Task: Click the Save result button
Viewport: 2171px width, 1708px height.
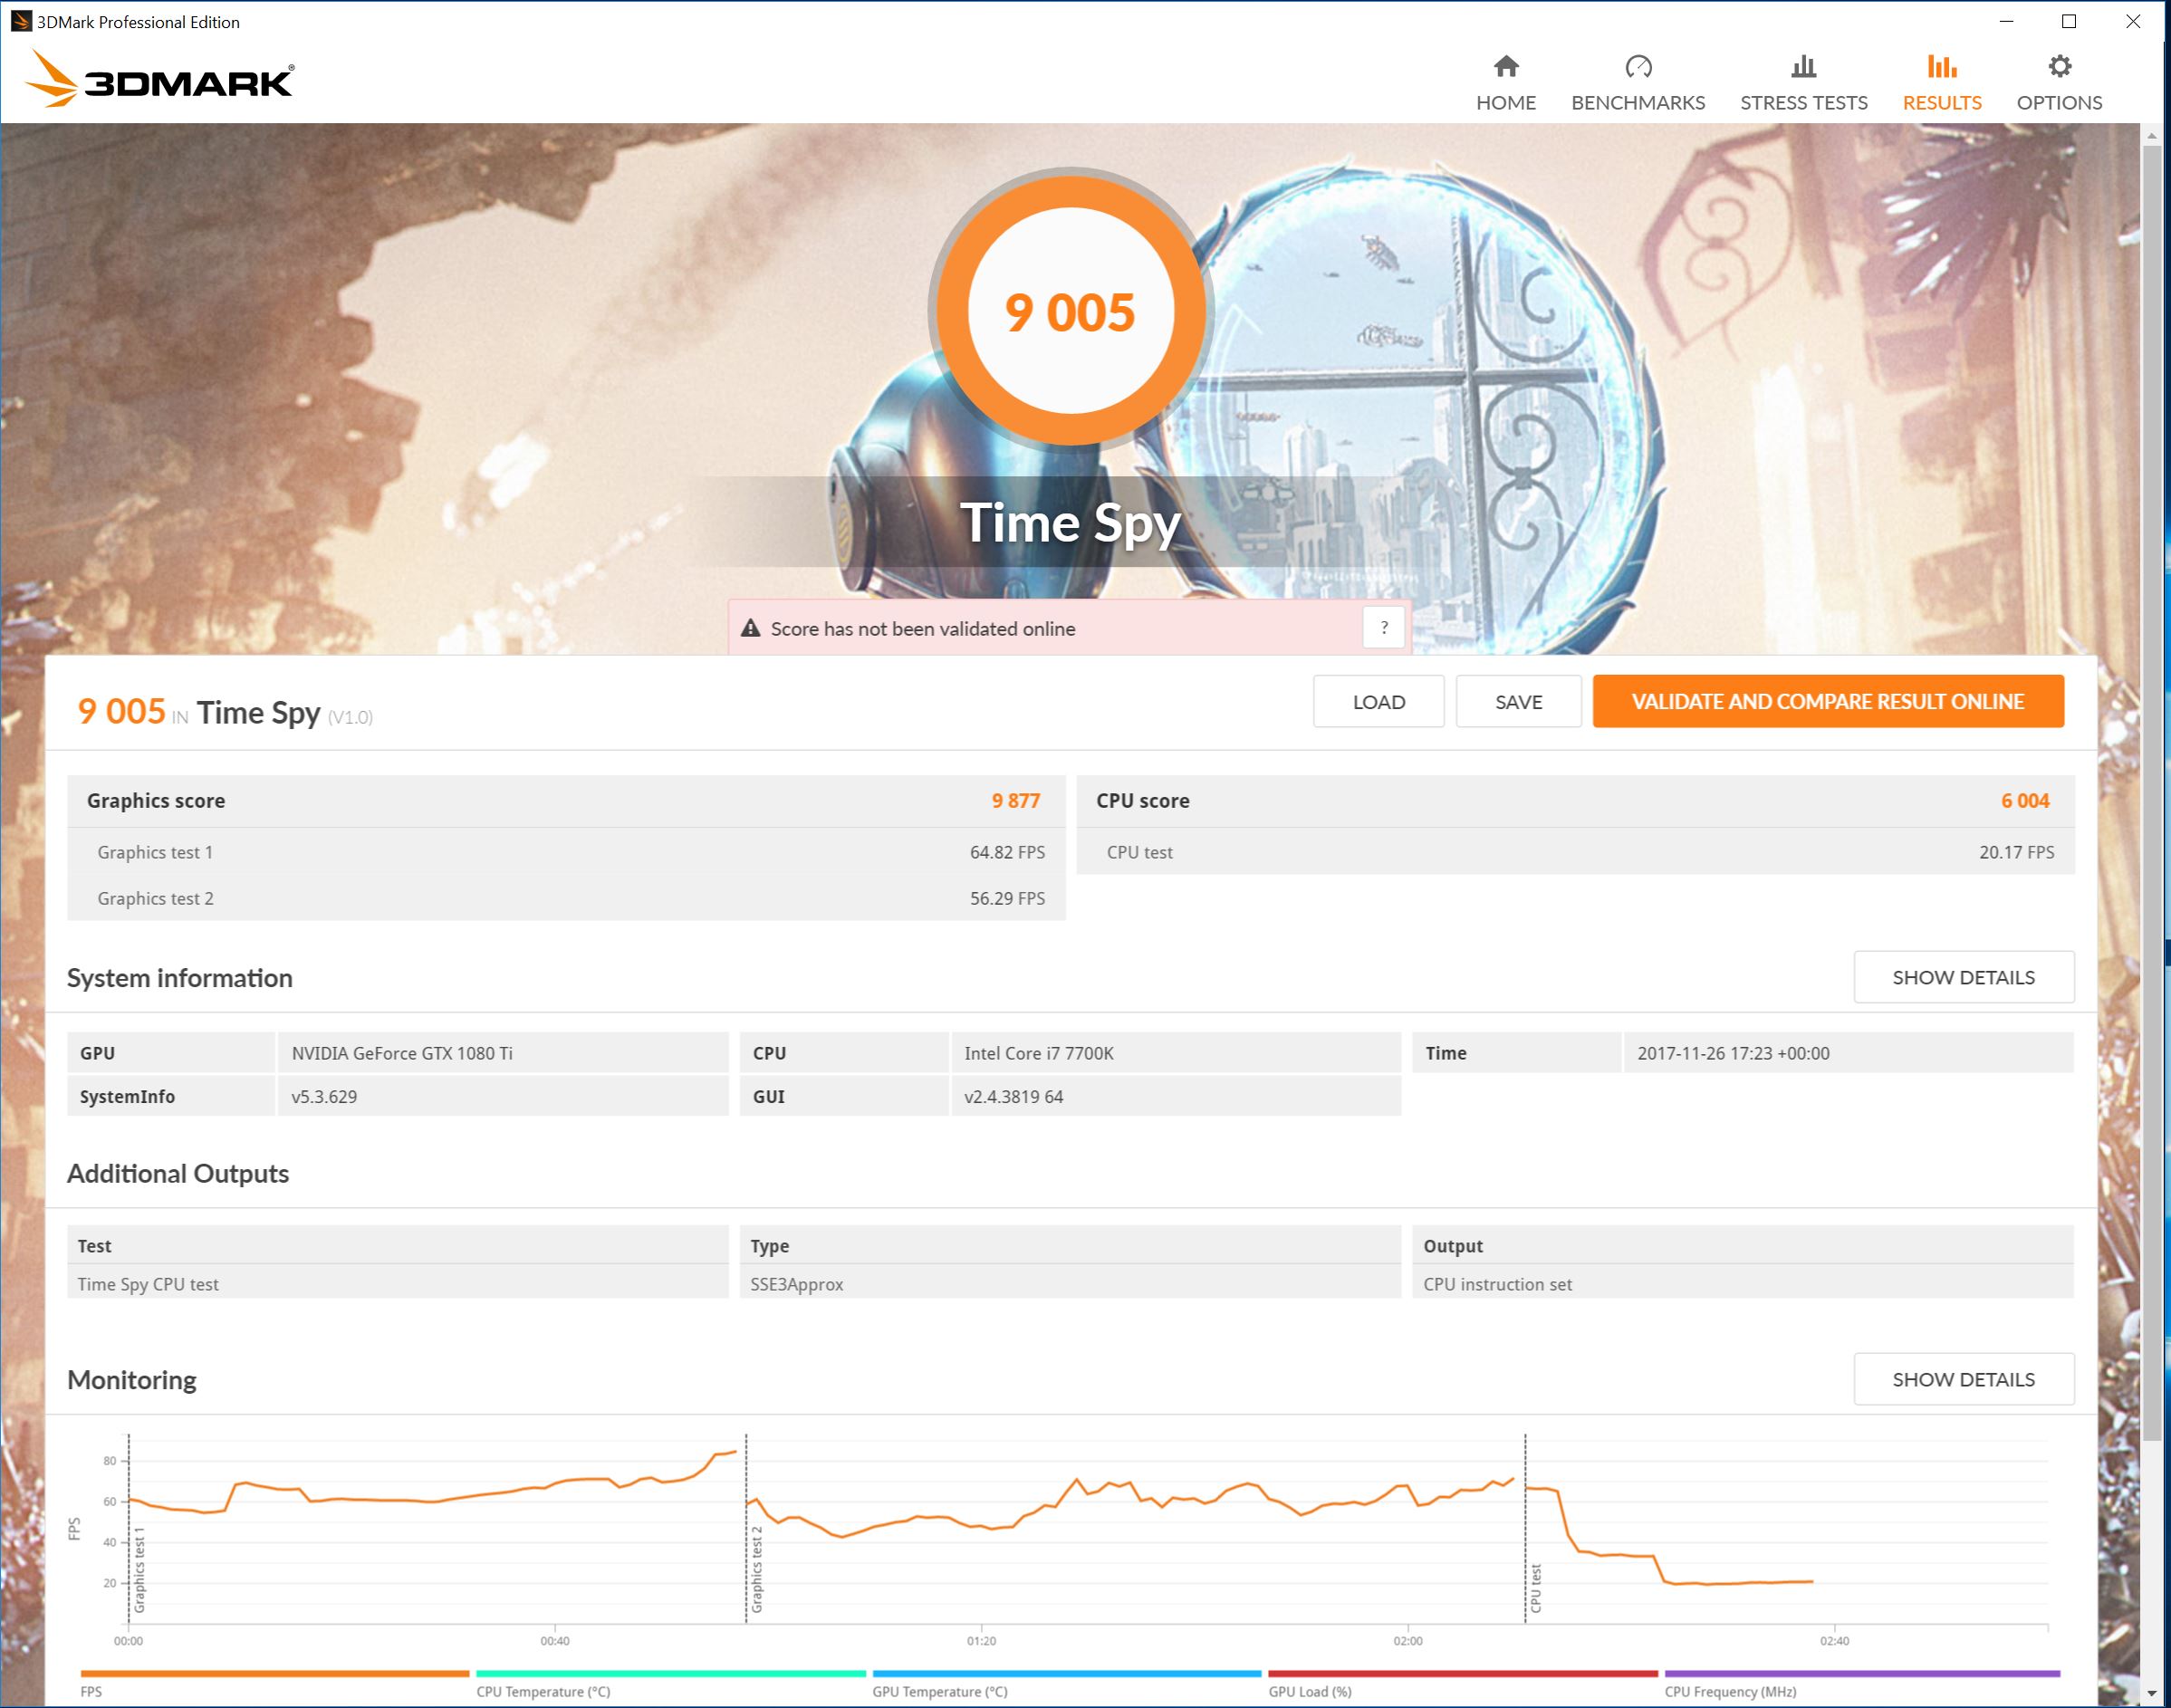Action: pyautogui.click(x=1518, y=702)
